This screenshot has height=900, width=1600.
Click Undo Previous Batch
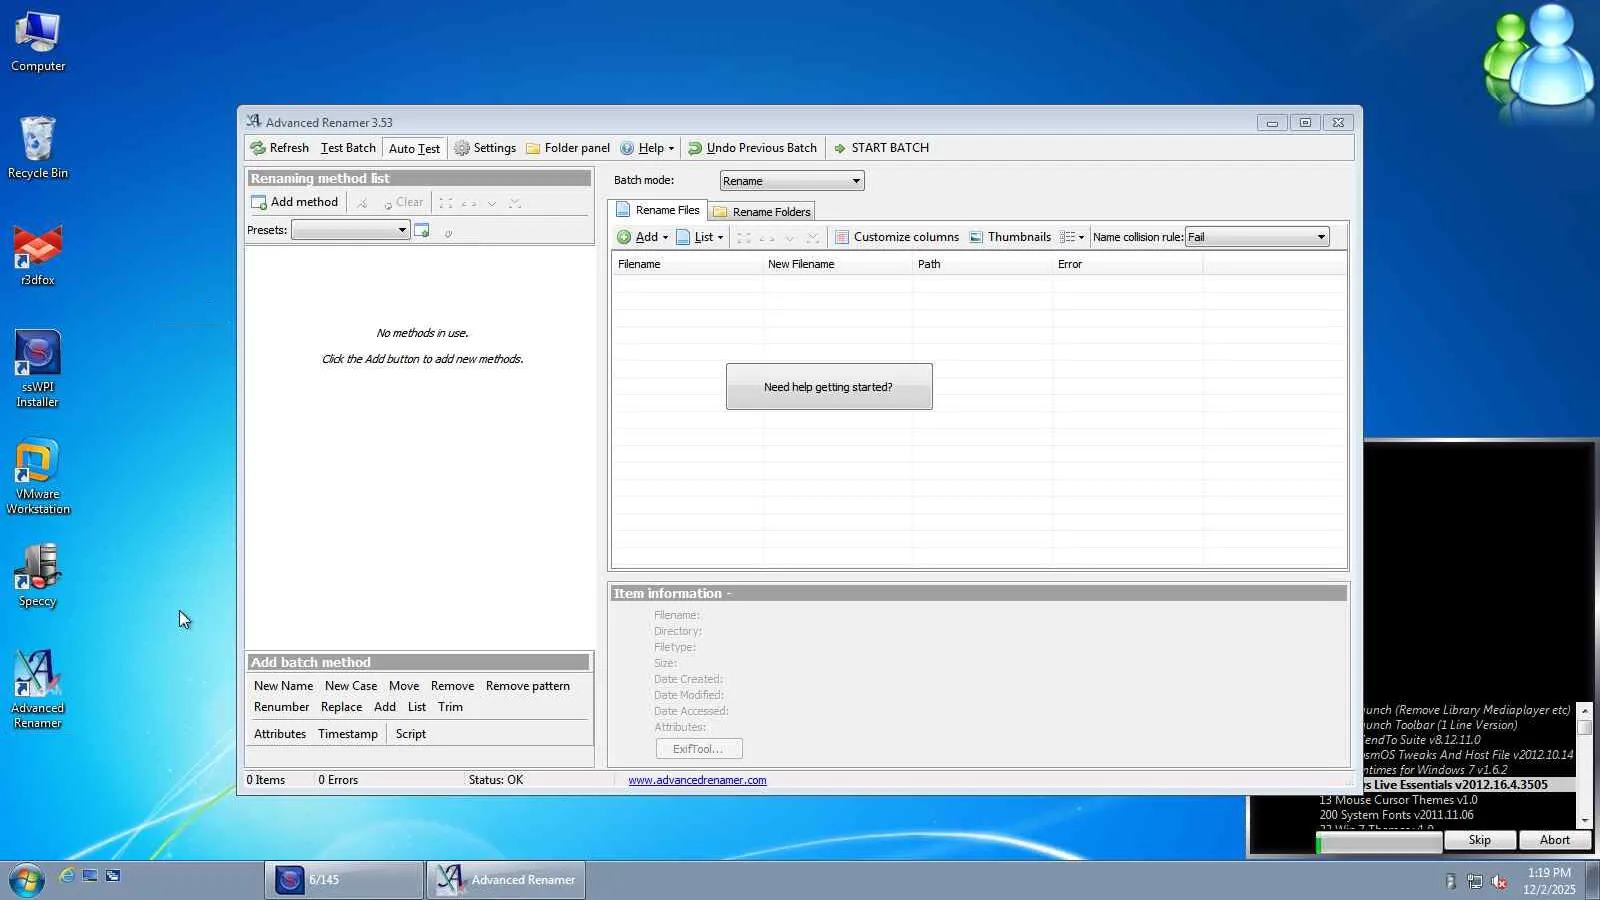coord(752,148)
